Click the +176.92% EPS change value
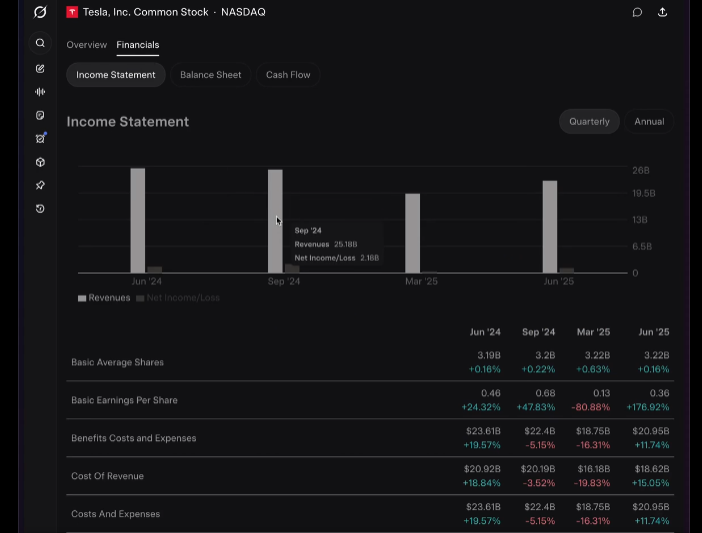Screen dimensions: 702x533 648,407
